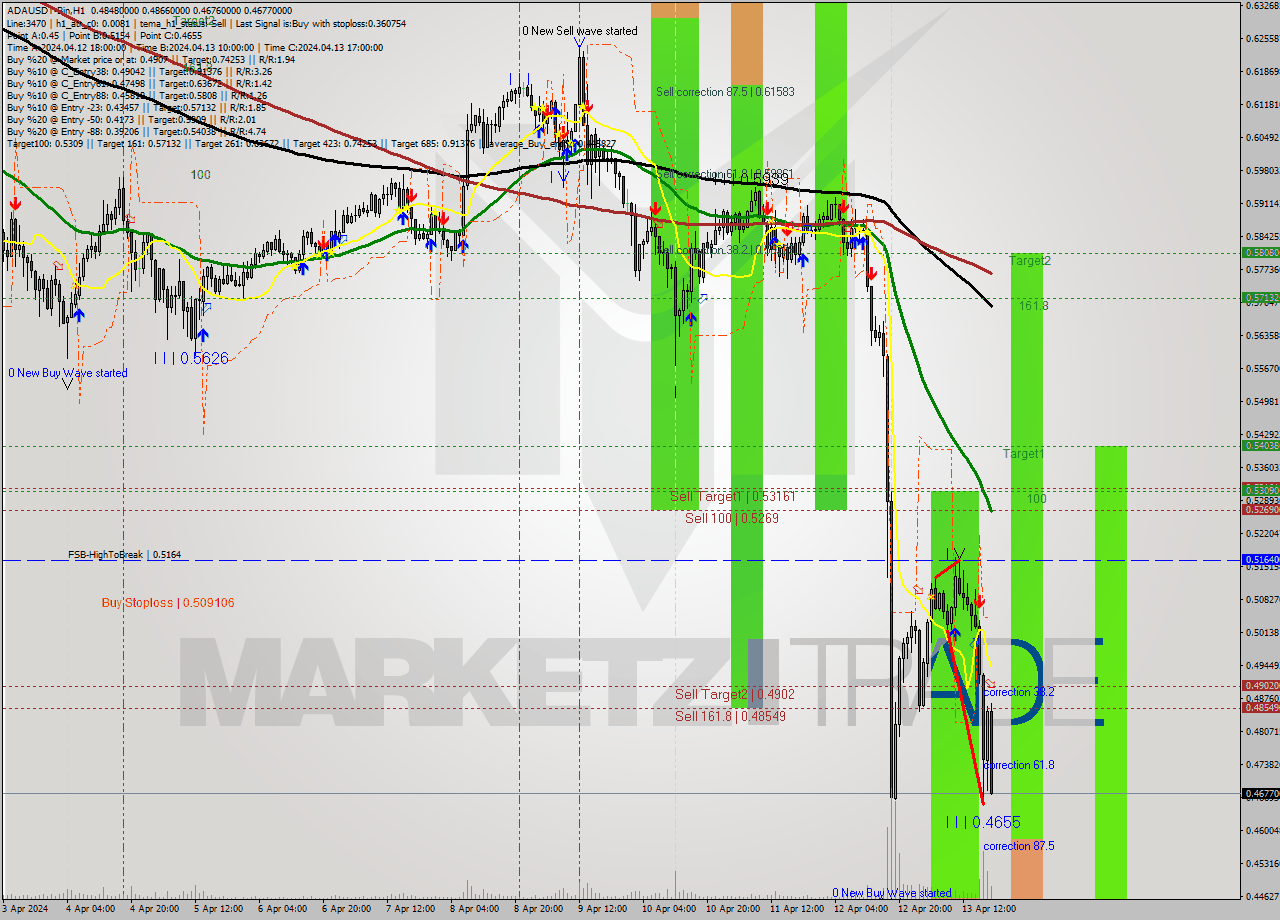Click the '13 Apr 12:00' time axis label
The image size is (1280, 920).
(x=988, y=909)
